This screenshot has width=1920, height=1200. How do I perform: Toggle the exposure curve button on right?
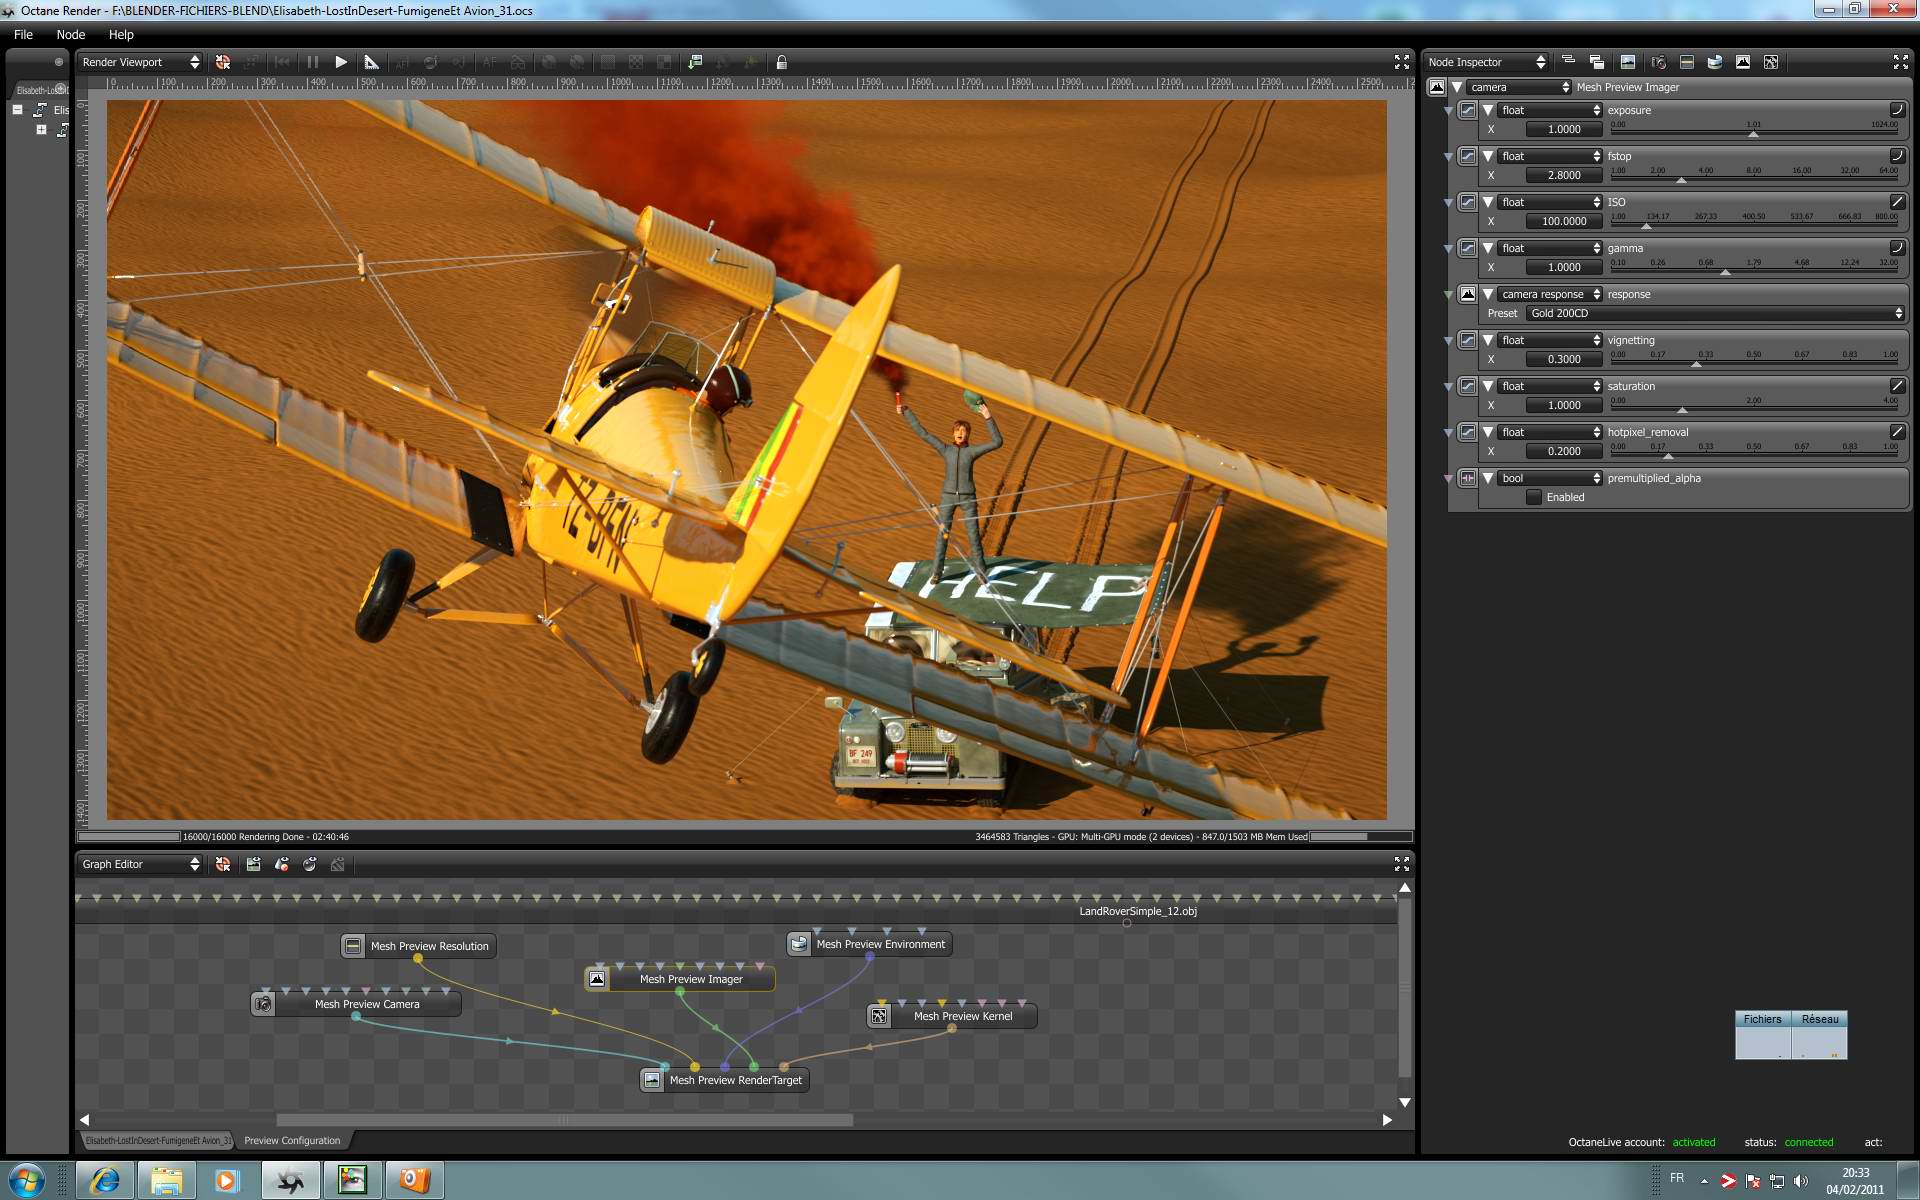click(1896, 110)
